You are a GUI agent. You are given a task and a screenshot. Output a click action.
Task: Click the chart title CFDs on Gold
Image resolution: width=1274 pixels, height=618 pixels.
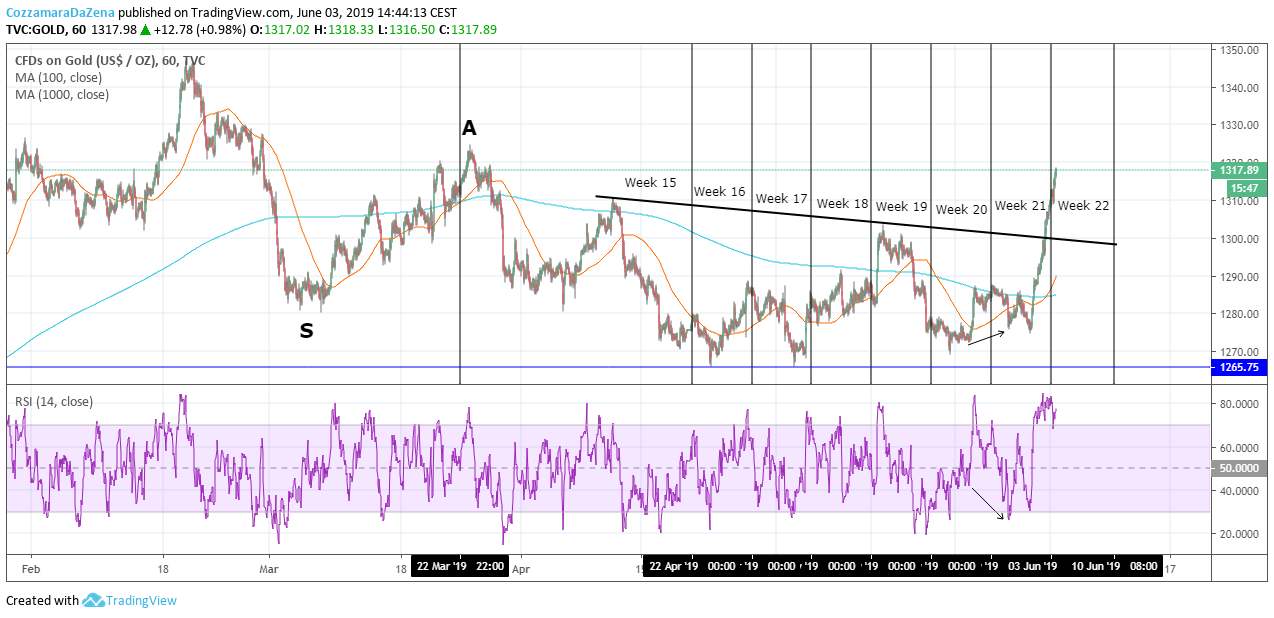110,61
